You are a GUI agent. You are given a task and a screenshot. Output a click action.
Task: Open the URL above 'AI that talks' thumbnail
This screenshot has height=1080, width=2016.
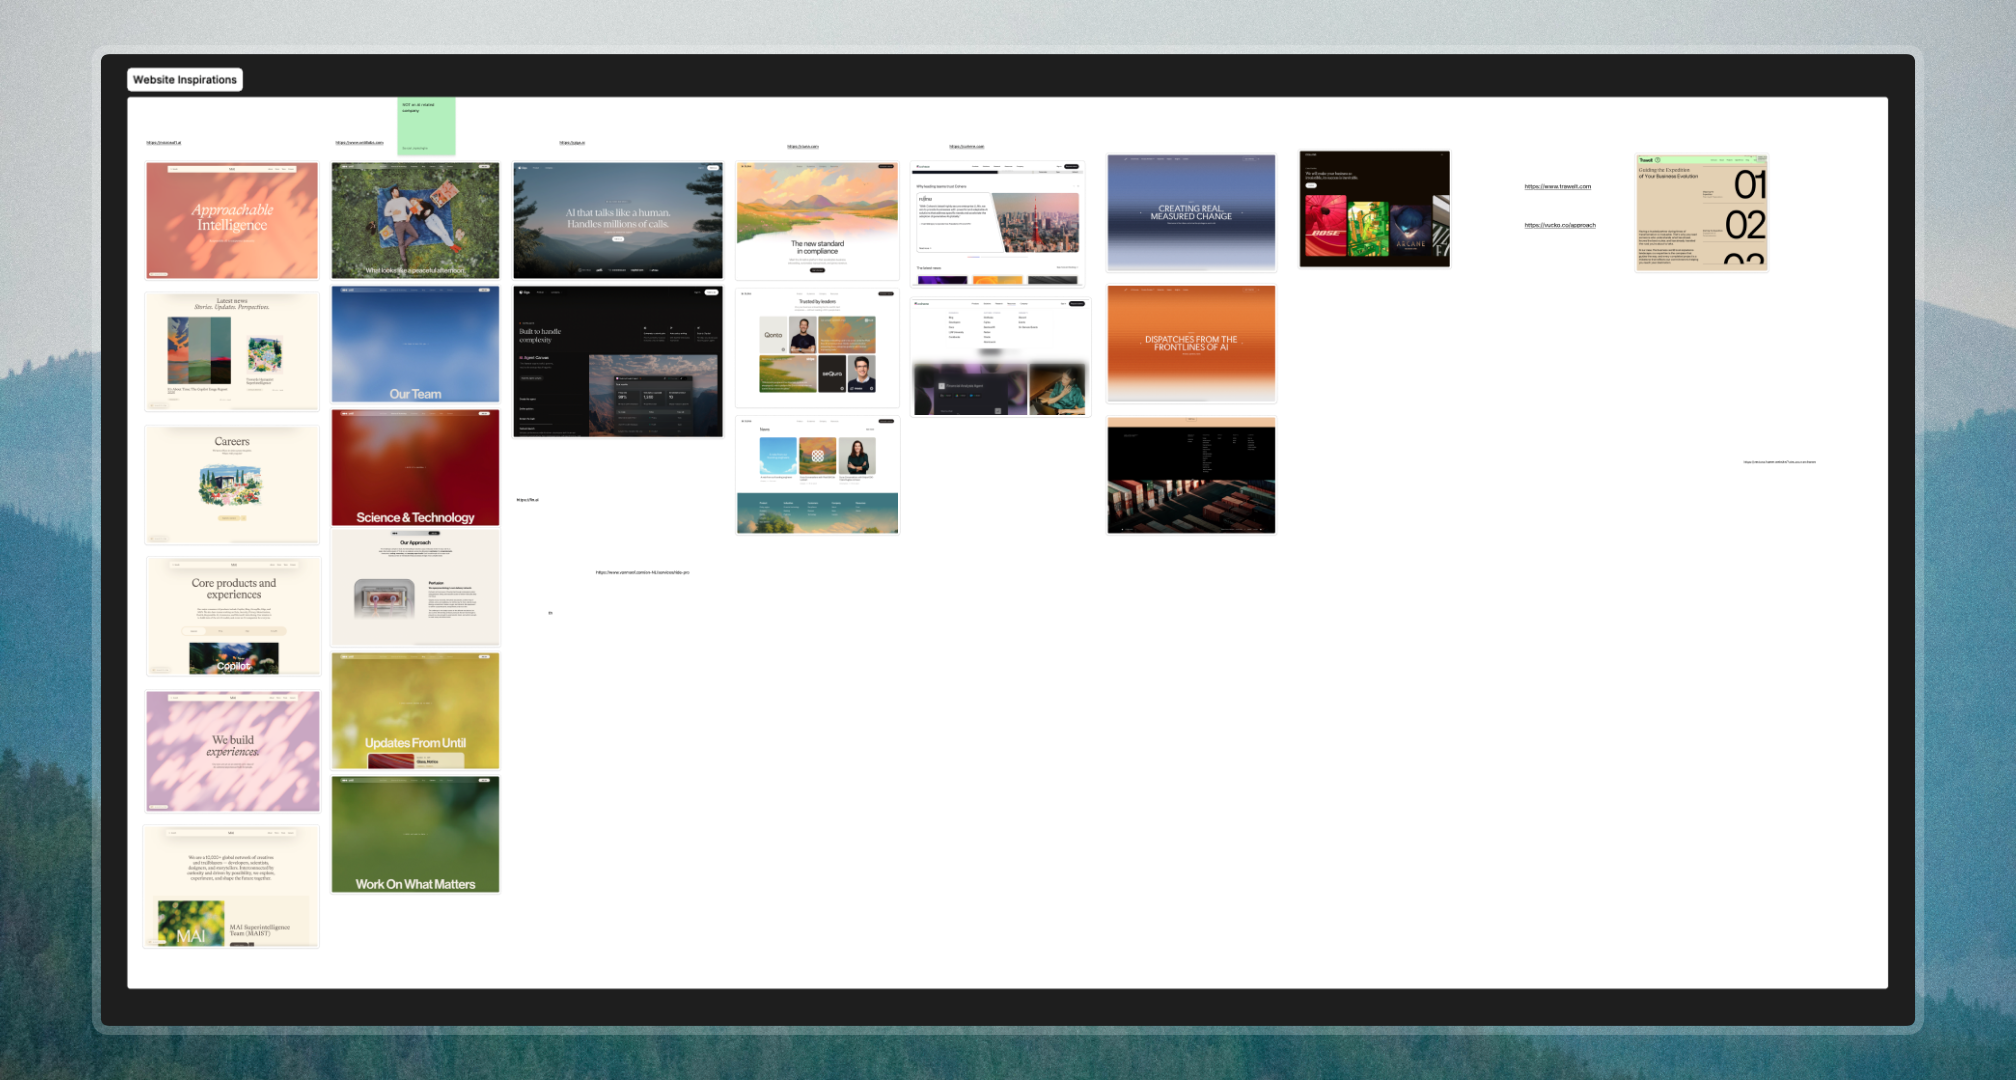click(x=572, y=143)
